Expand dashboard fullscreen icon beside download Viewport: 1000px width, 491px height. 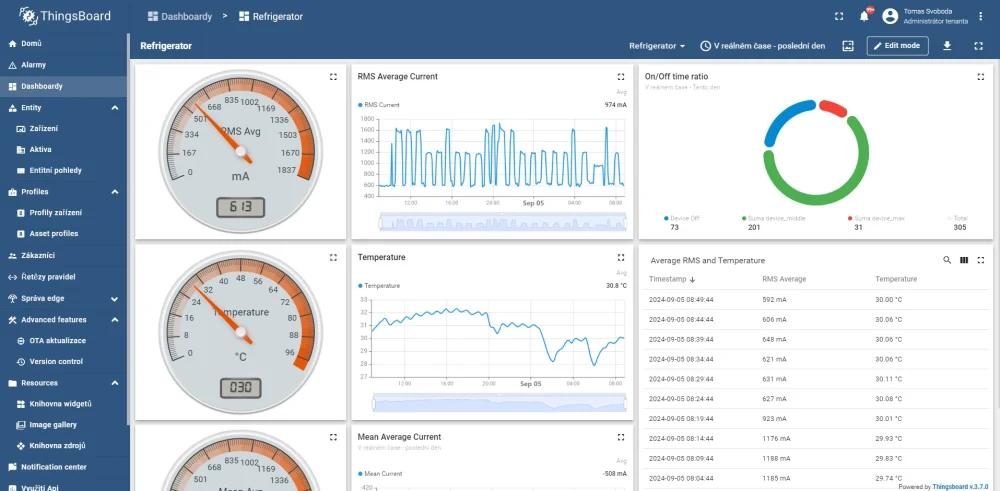979,46
